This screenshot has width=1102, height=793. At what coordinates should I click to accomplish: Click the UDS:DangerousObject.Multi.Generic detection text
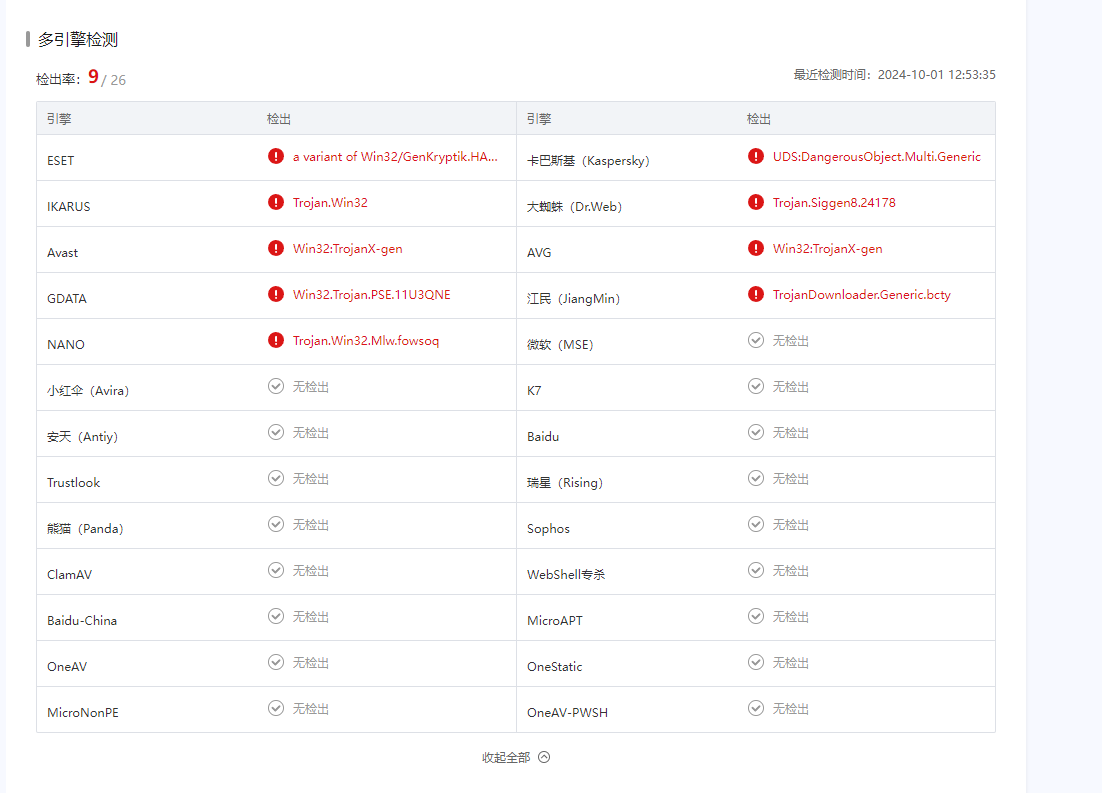coord(876,157)
